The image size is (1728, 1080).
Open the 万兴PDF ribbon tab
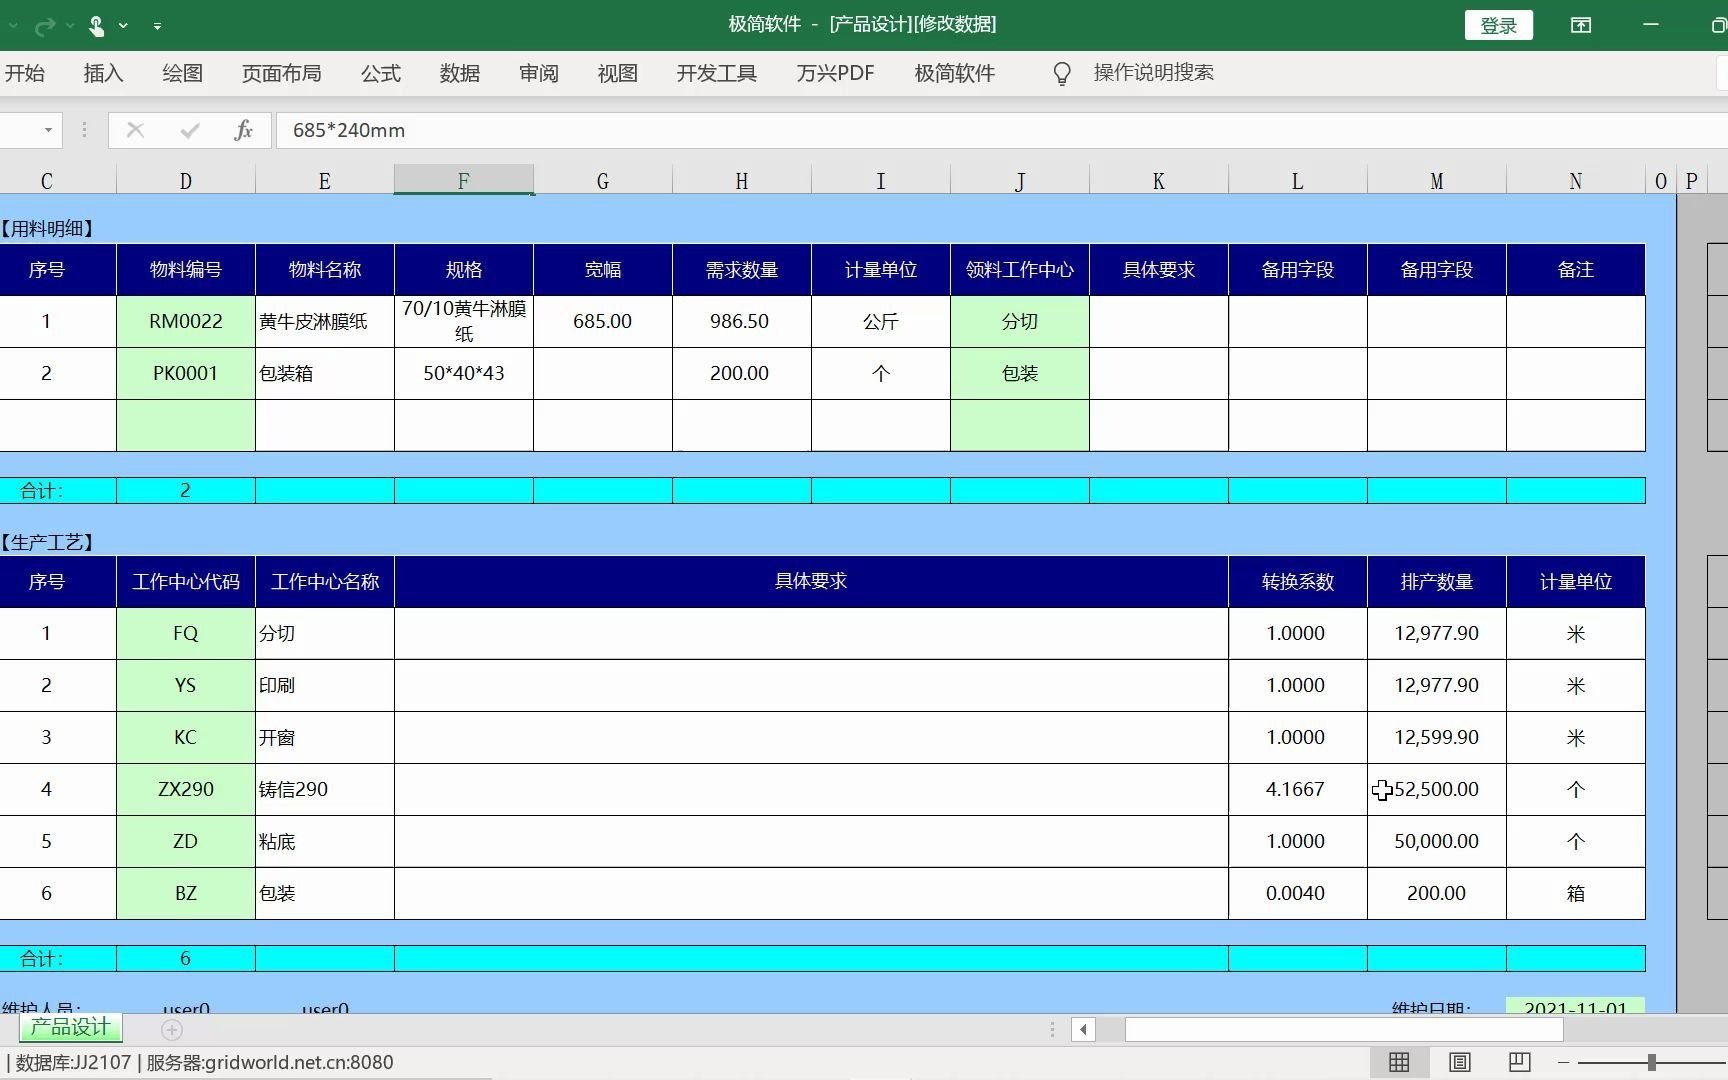835,72
